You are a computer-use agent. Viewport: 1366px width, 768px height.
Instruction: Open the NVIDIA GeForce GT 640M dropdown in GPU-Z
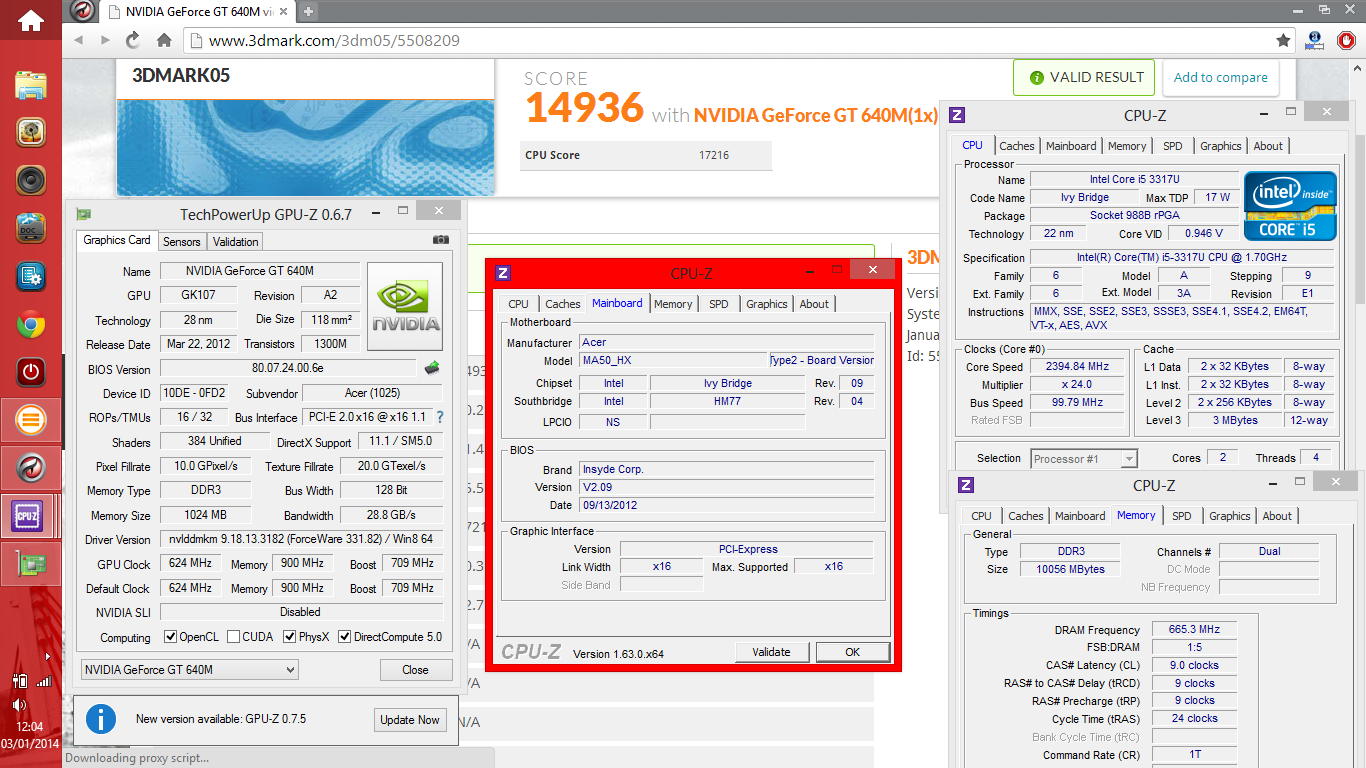tap(189, 670)
